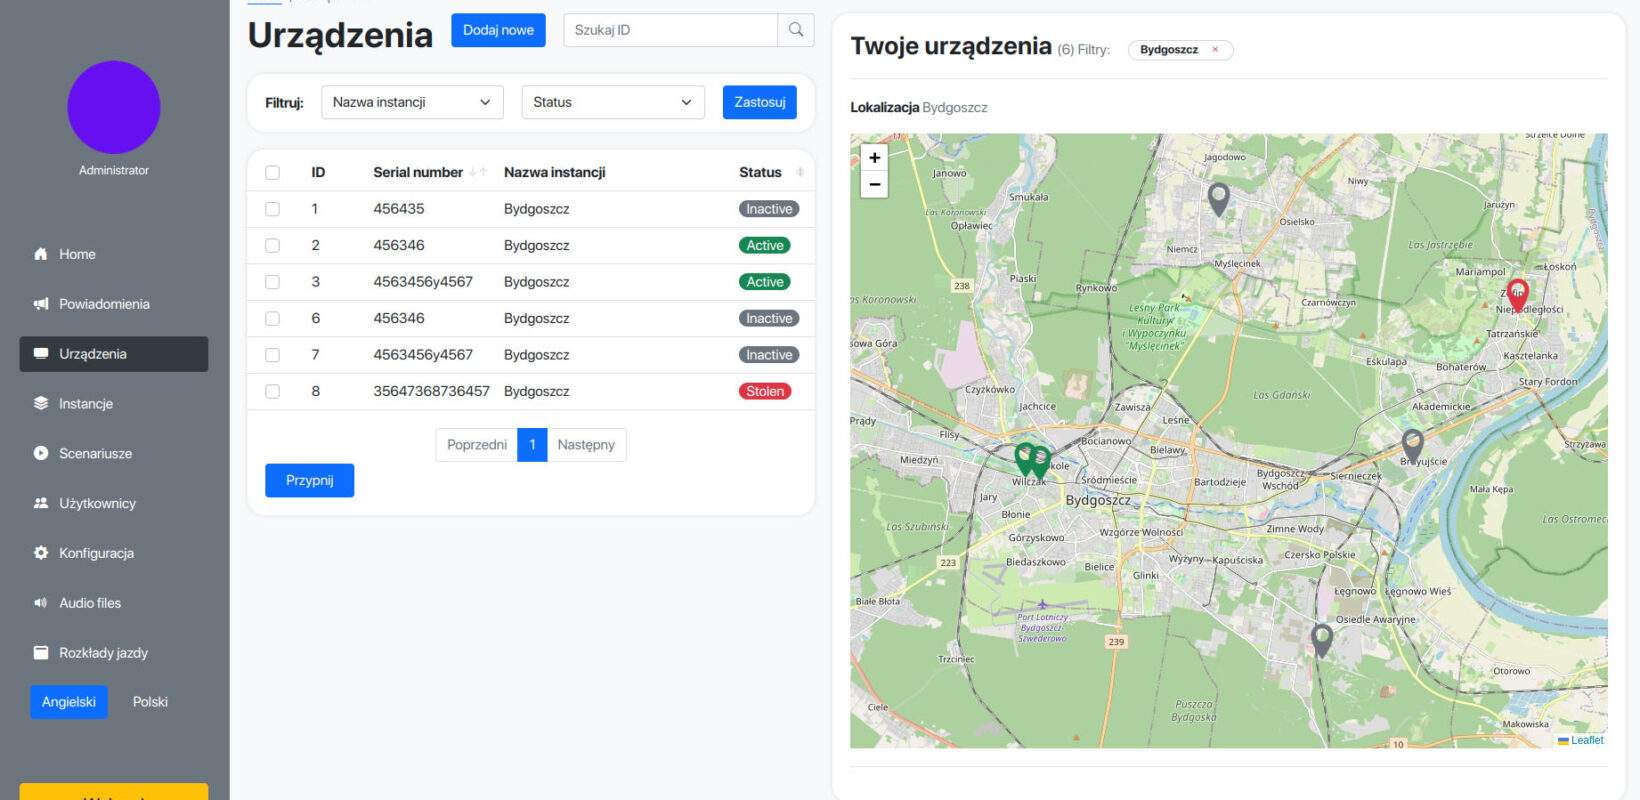Go to the Poprzedni page
Viewport: 1640px width, 800px height.
pyautogui.click(x=477, y=445)
